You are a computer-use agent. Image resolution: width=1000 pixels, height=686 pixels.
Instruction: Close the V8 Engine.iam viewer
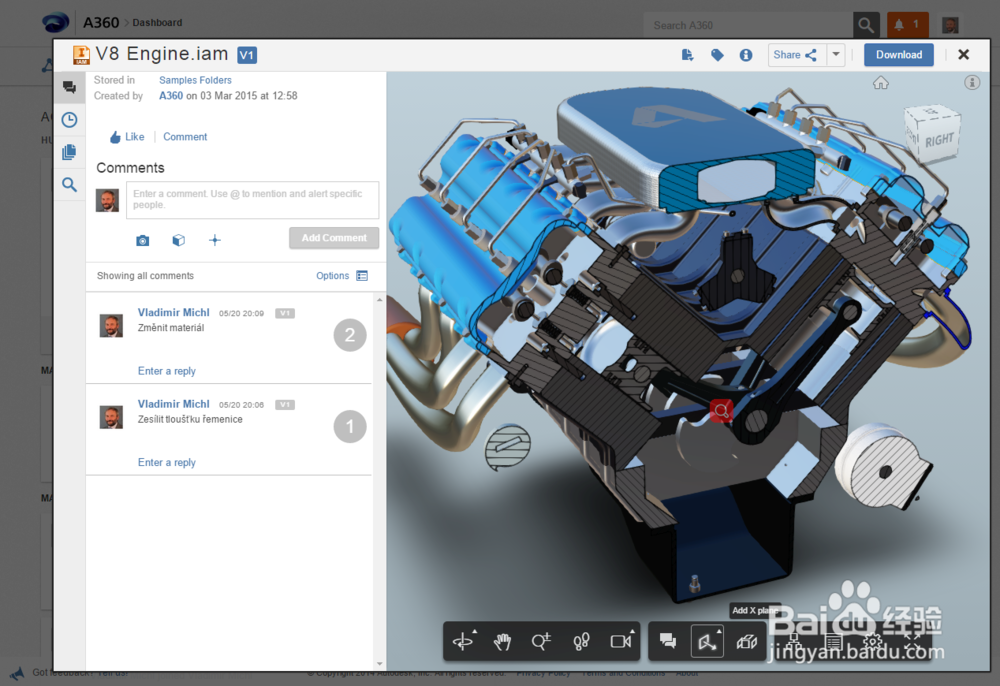pyautogui.click(x=964, y=55)
